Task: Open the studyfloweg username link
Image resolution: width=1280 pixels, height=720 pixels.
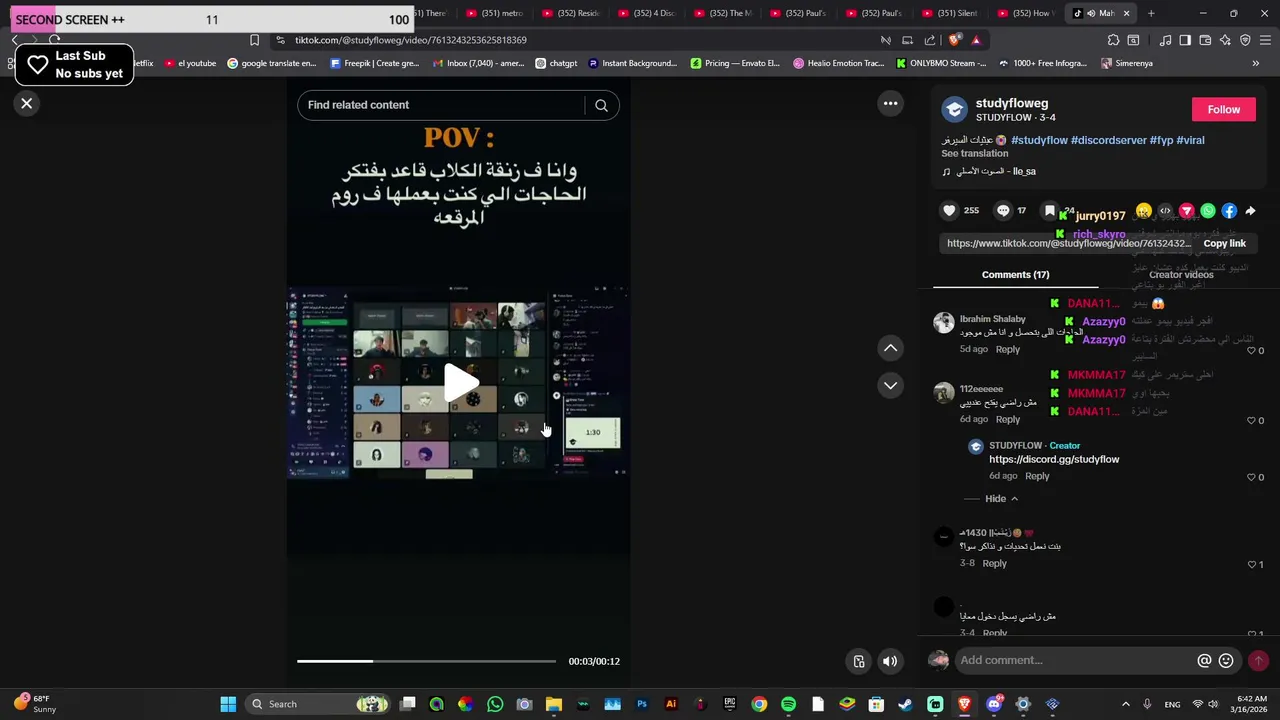Action: coord(1012,103)
